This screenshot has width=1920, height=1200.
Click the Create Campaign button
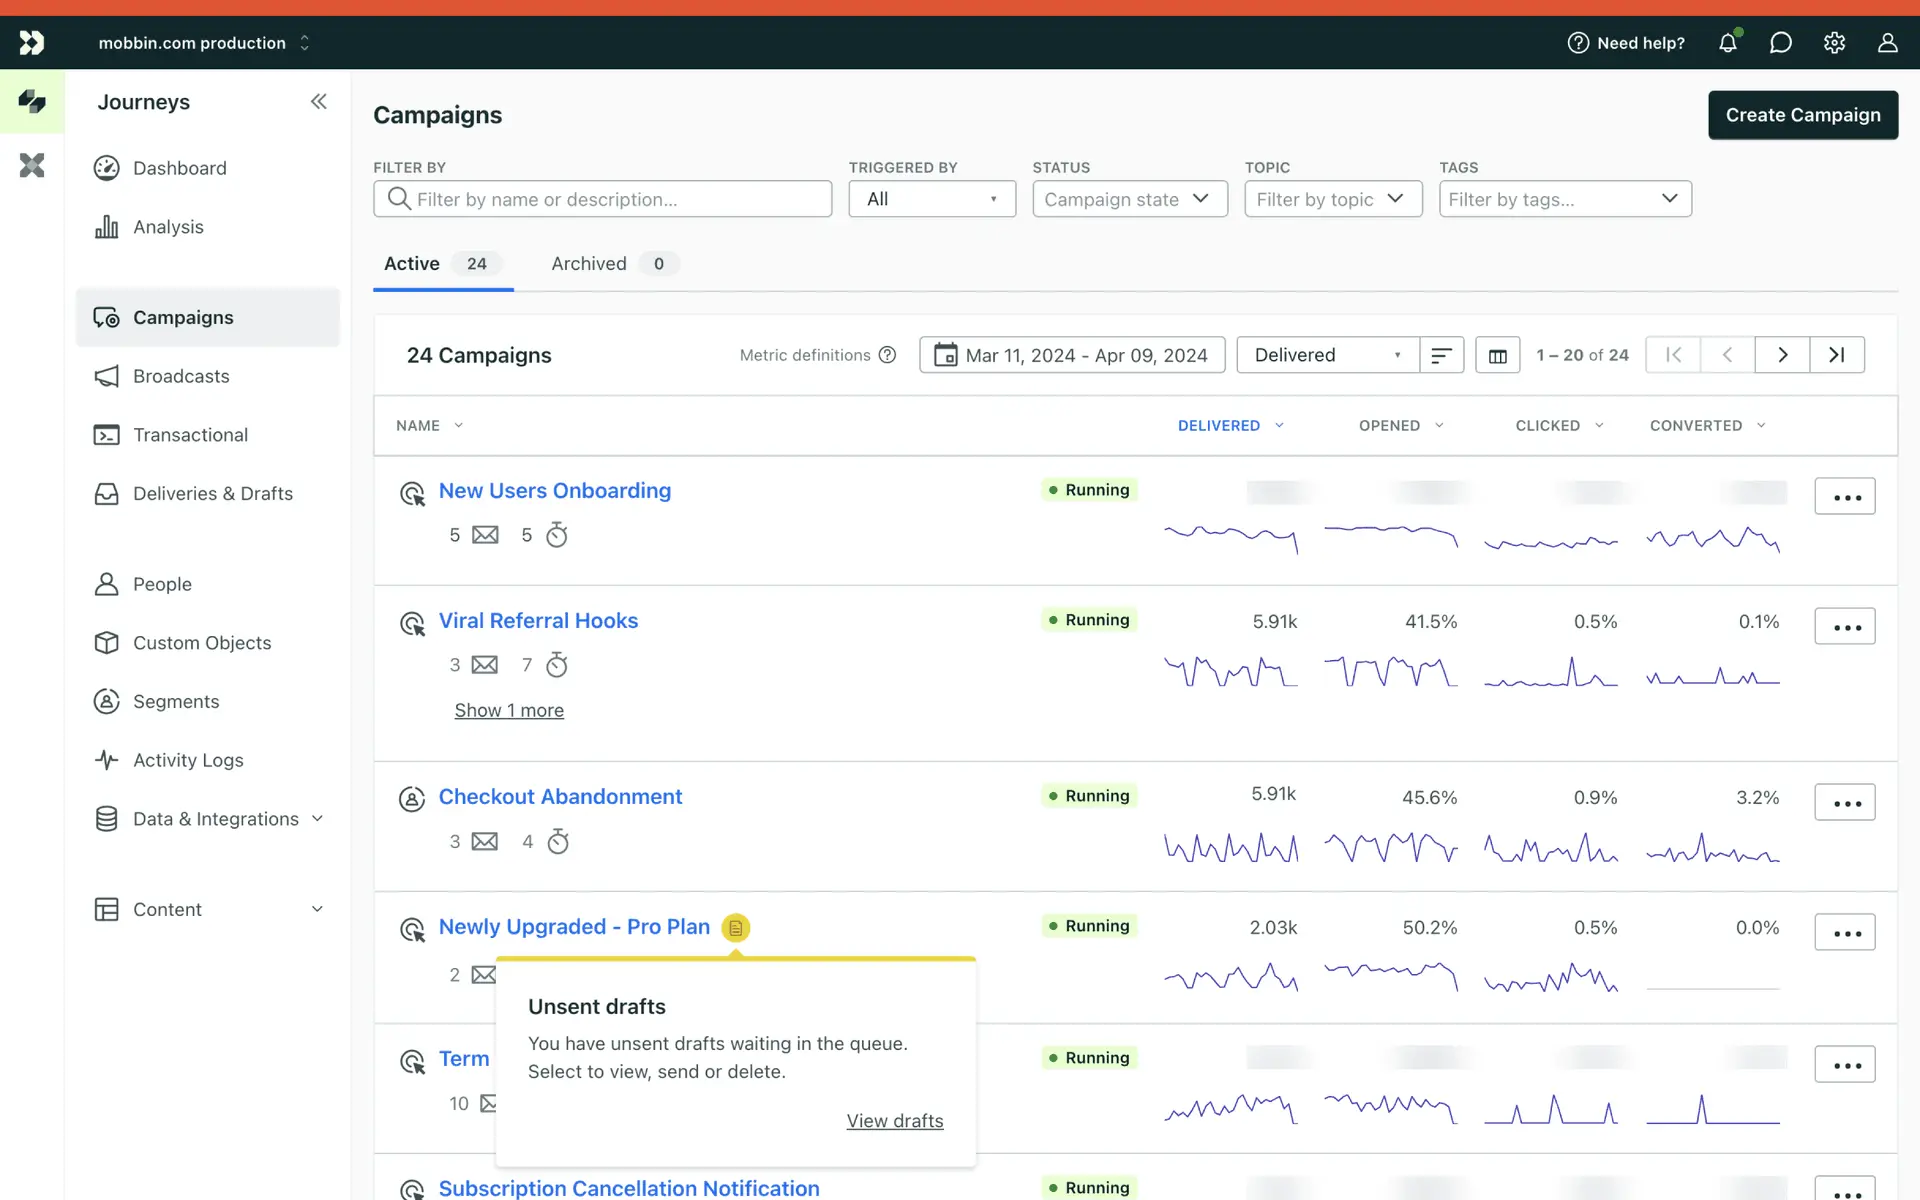[x=1802, y=115]
